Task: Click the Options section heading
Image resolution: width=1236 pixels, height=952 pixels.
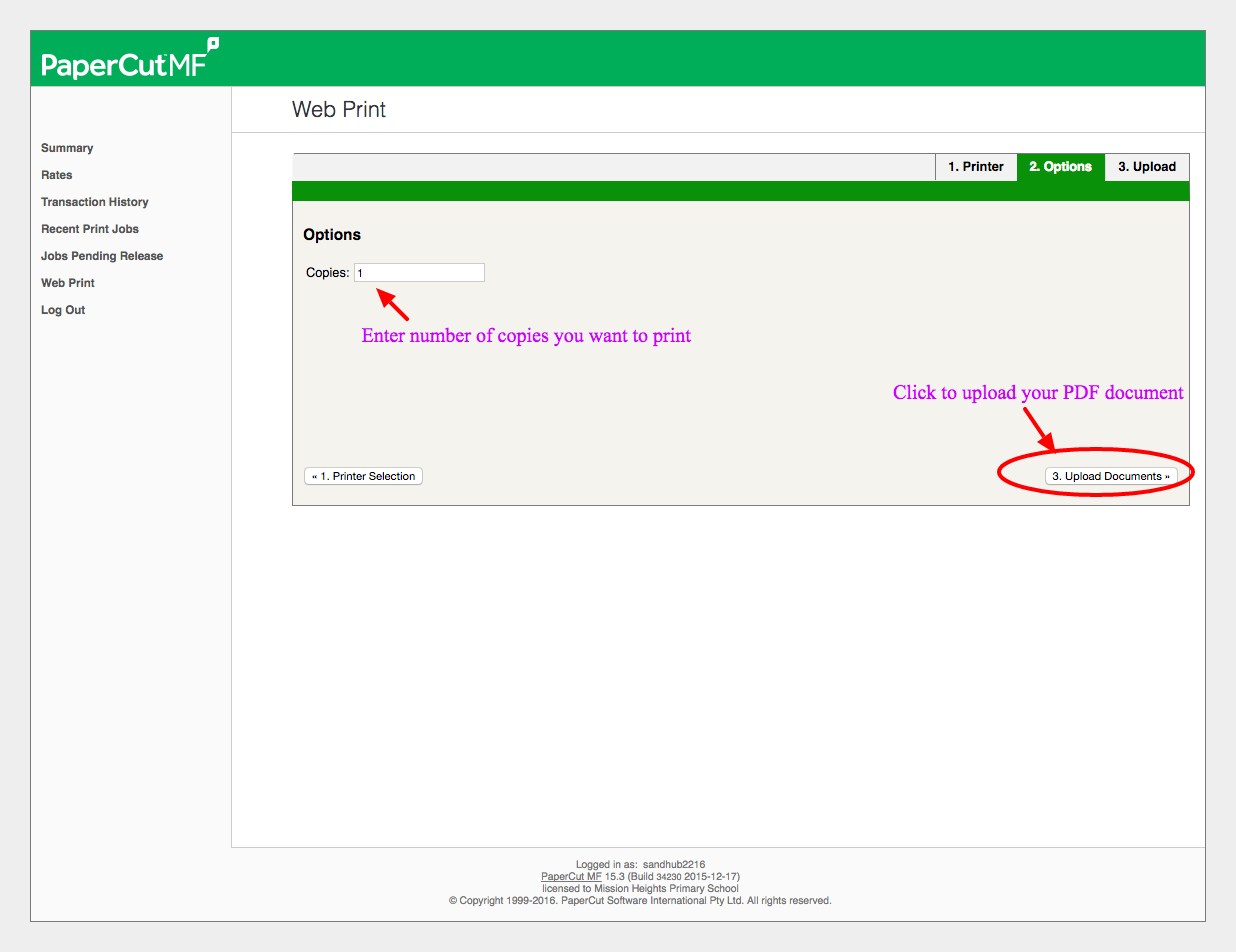Action: coord(332,235)
